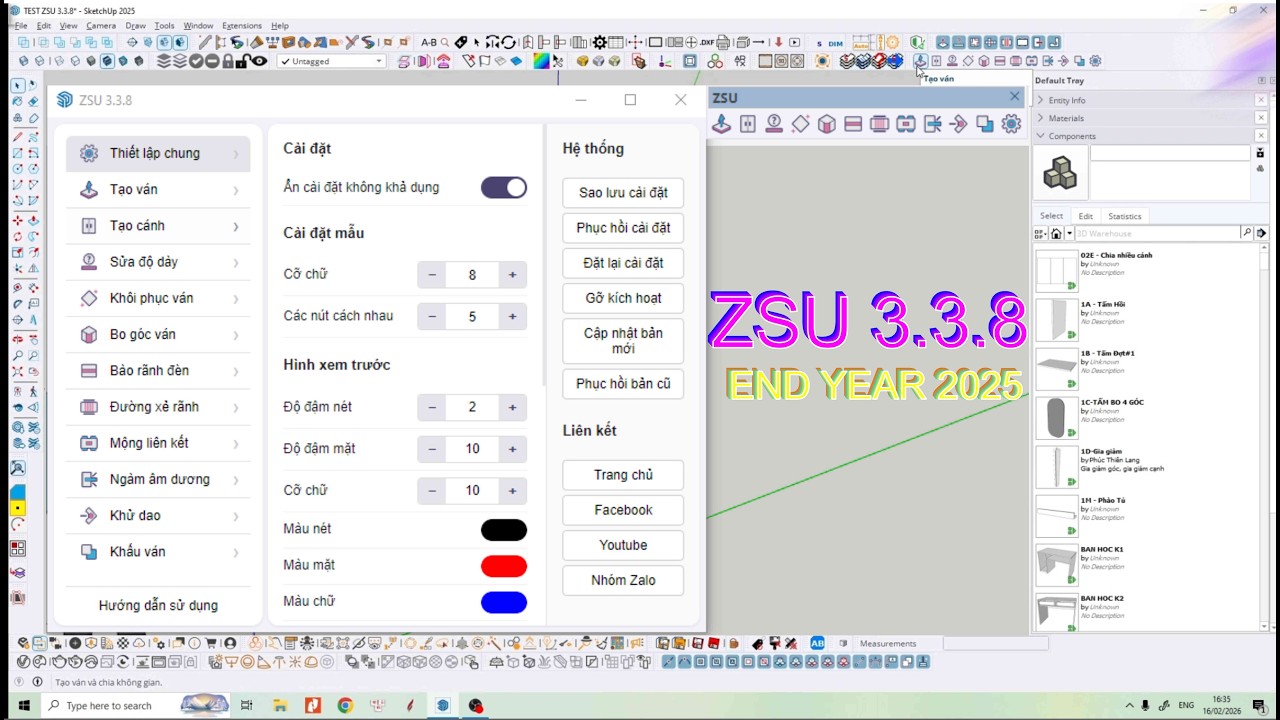Increase Cỡ chữ under Cài đặt mẫu

(512, 275)
